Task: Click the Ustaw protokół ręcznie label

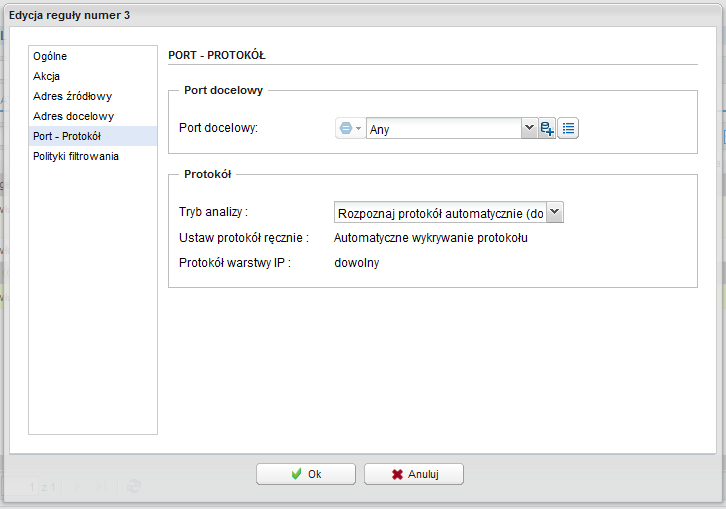Action: (x=244, y=238)
